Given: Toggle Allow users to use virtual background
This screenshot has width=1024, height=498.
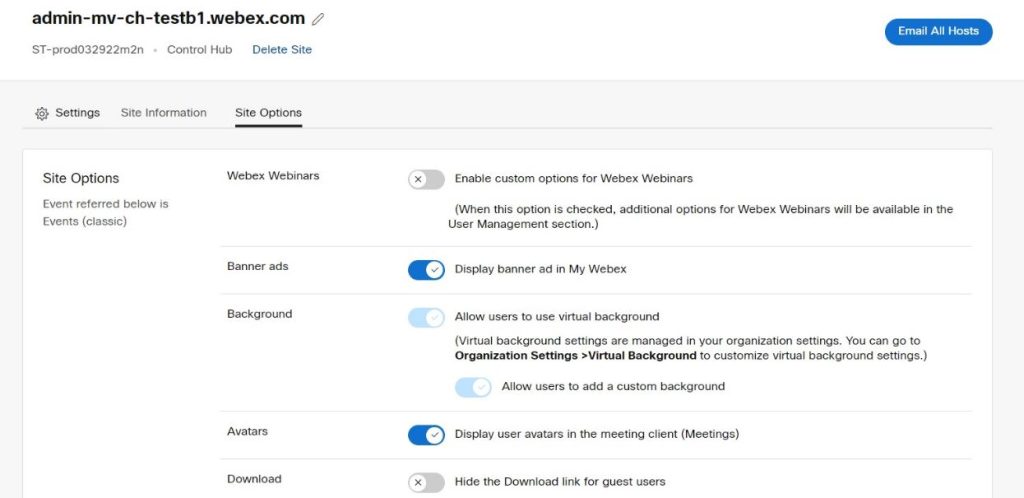Looking at the screenshot, I should click(426, 318).
